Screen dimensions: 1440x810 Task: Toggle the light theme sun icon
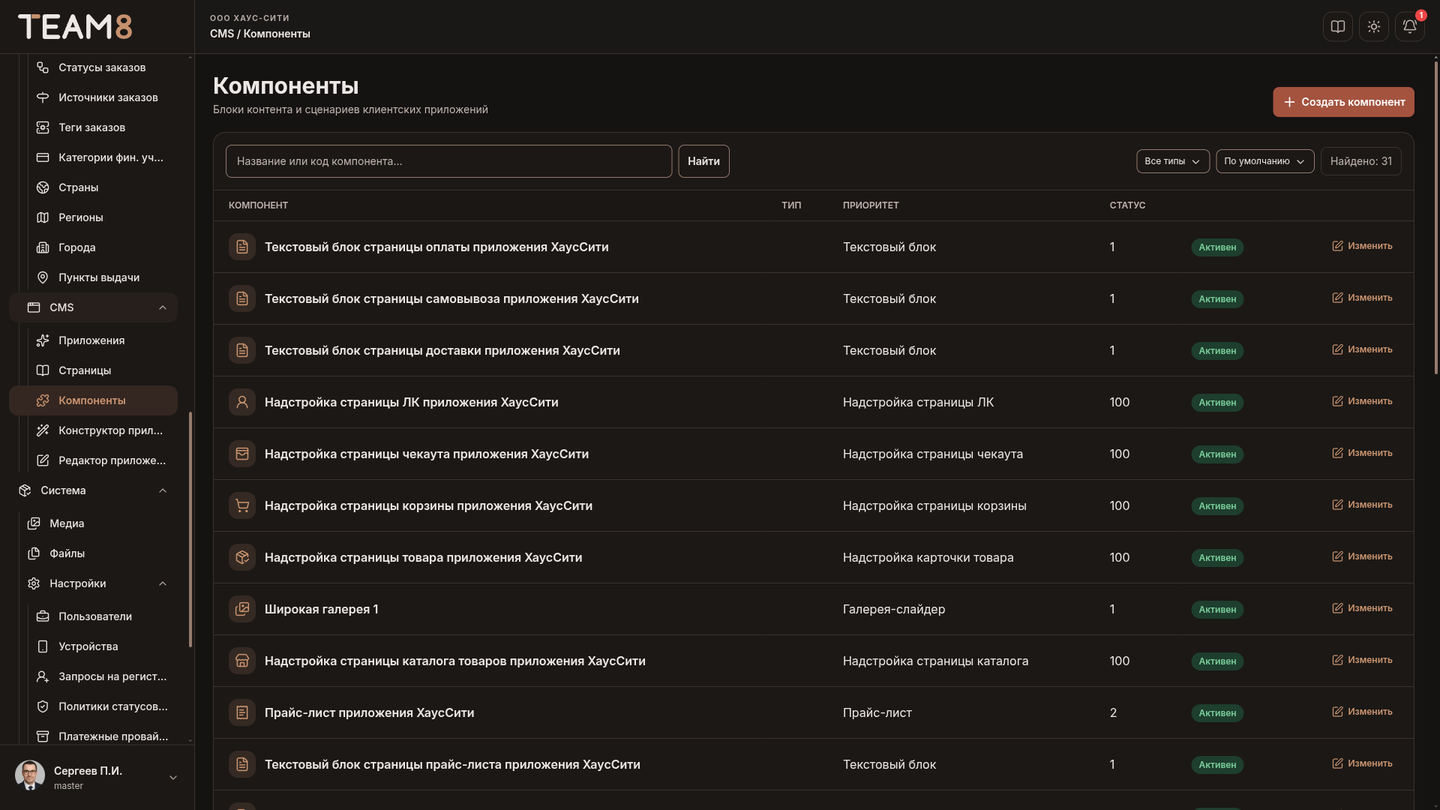click(x=1374, y=27)
